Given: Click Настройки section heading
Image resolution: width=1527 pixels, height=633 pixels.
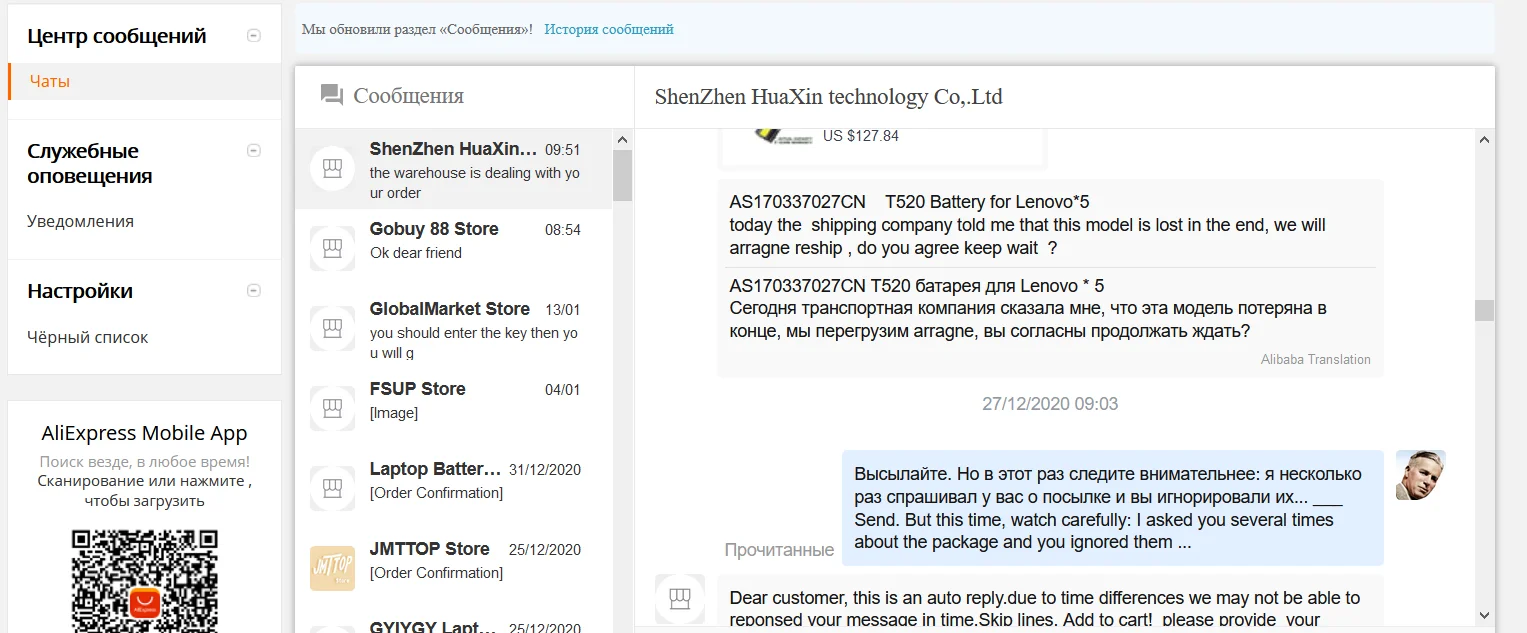Looking at the screenshot, I should [x=80, y=291].
